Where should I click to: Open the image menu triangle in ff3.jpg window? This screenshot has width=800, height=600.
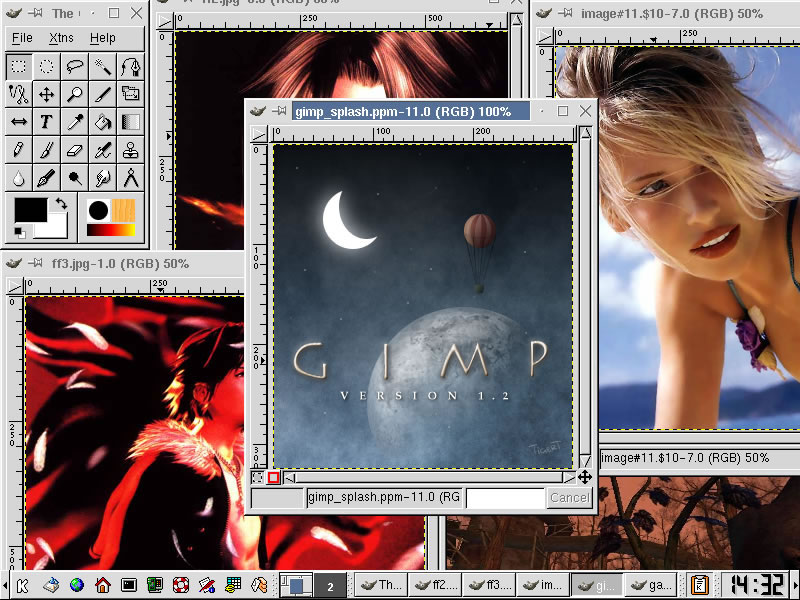coord(15,286)
